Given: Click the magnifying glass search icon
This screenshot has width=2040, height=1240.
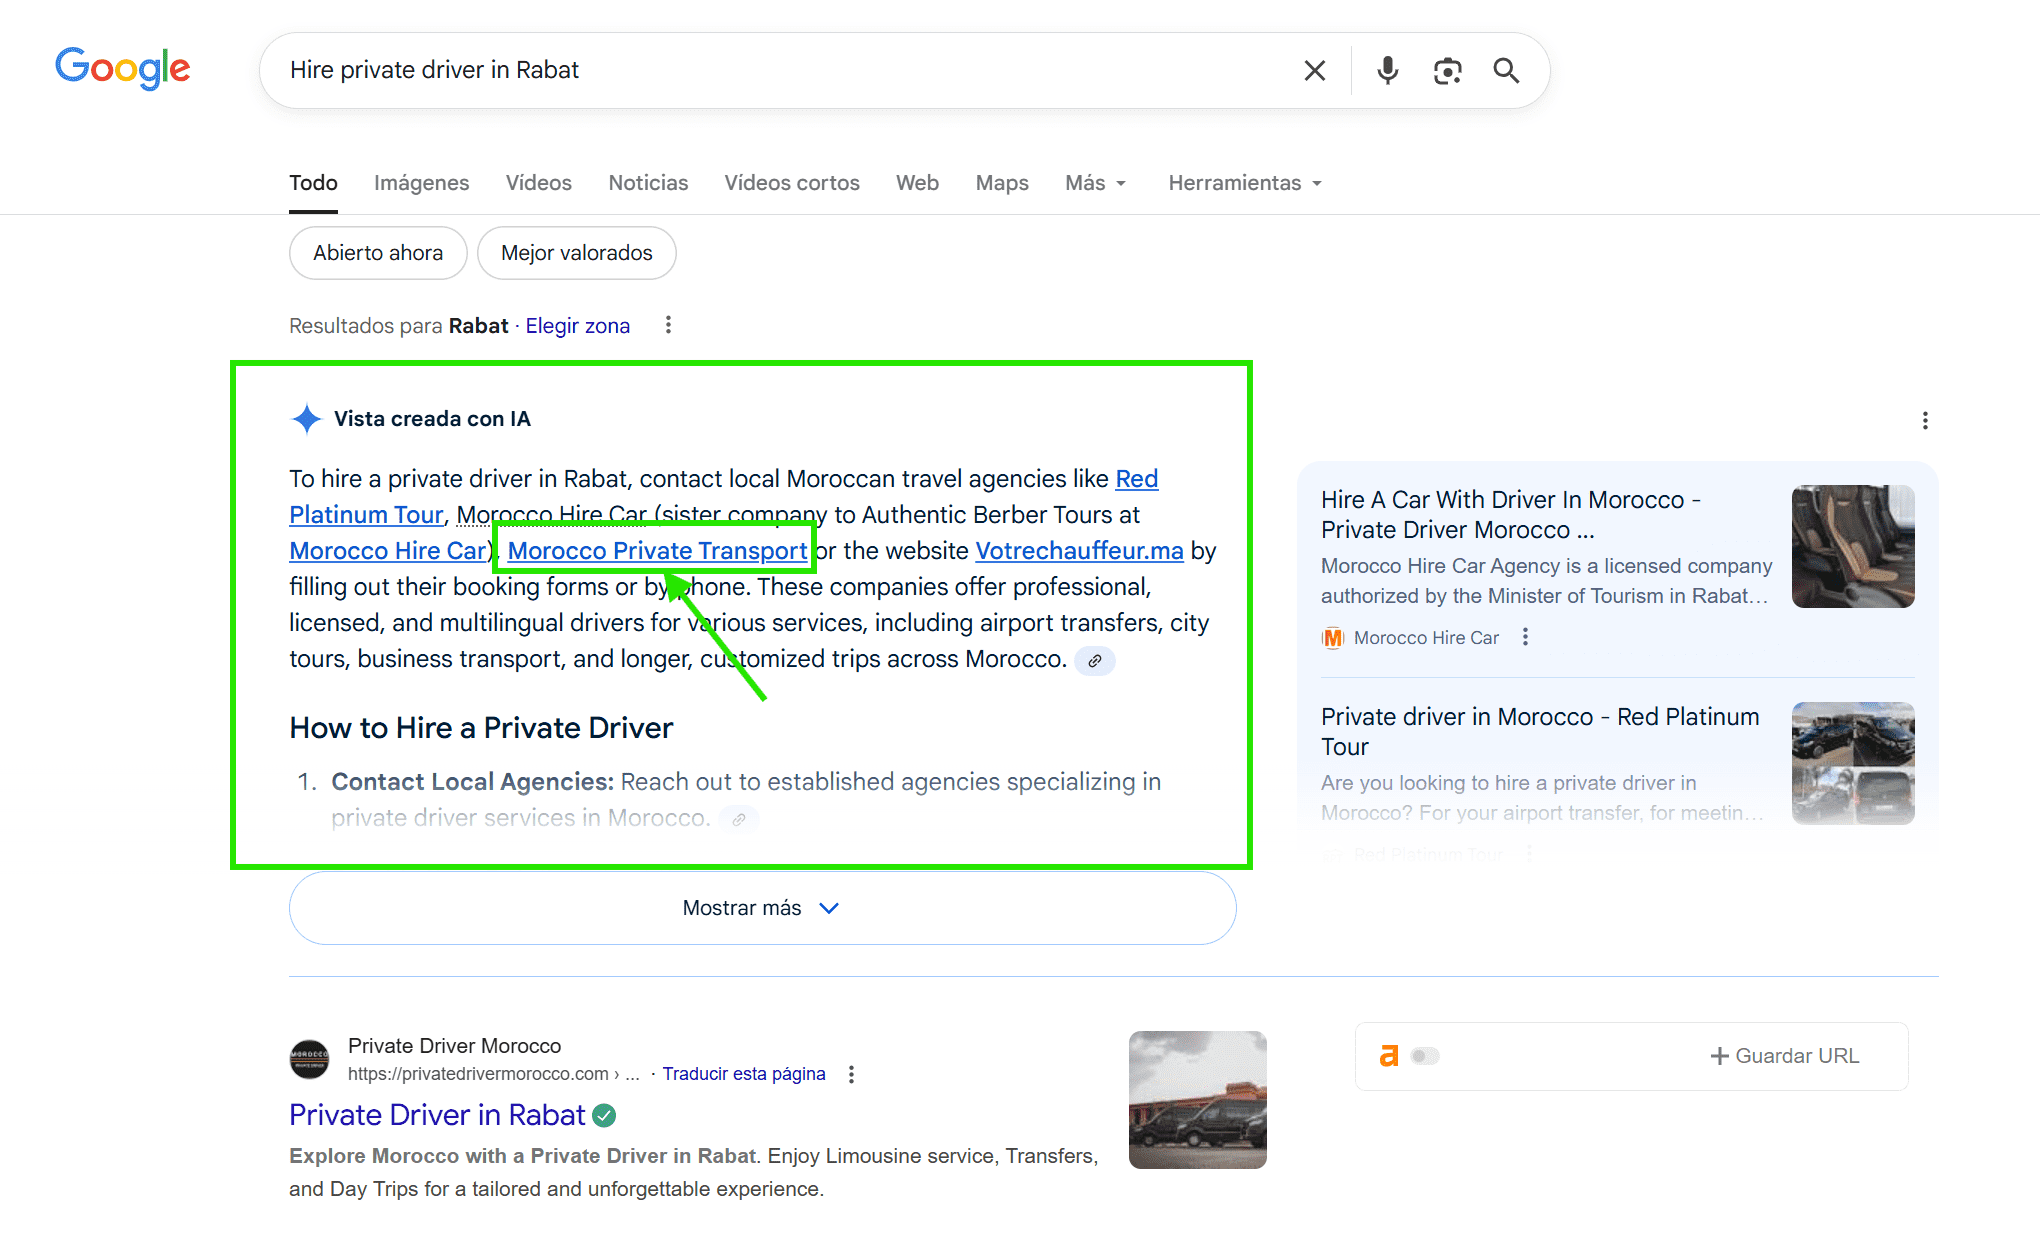Looking at the screenshot, I should [1506, 70].
